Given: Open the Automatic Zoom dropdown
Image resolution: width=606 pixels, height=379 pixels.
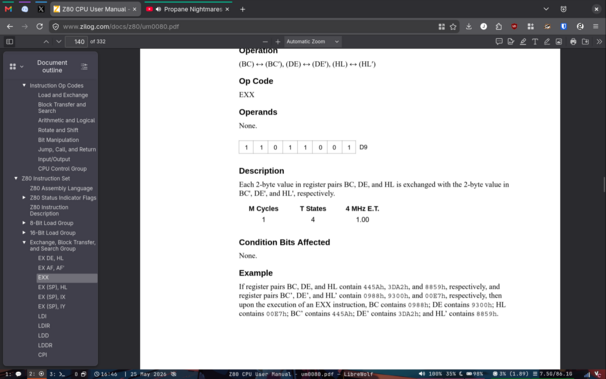Looking at the screenshot, I should click(x=312, y=41).
